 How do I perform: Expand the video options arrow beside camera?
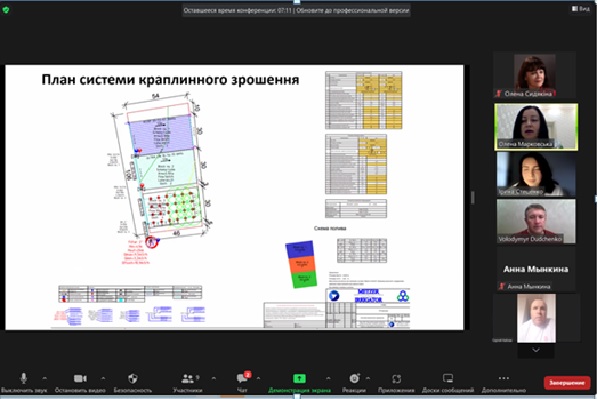pyautogui.click(x=103, y=378)
